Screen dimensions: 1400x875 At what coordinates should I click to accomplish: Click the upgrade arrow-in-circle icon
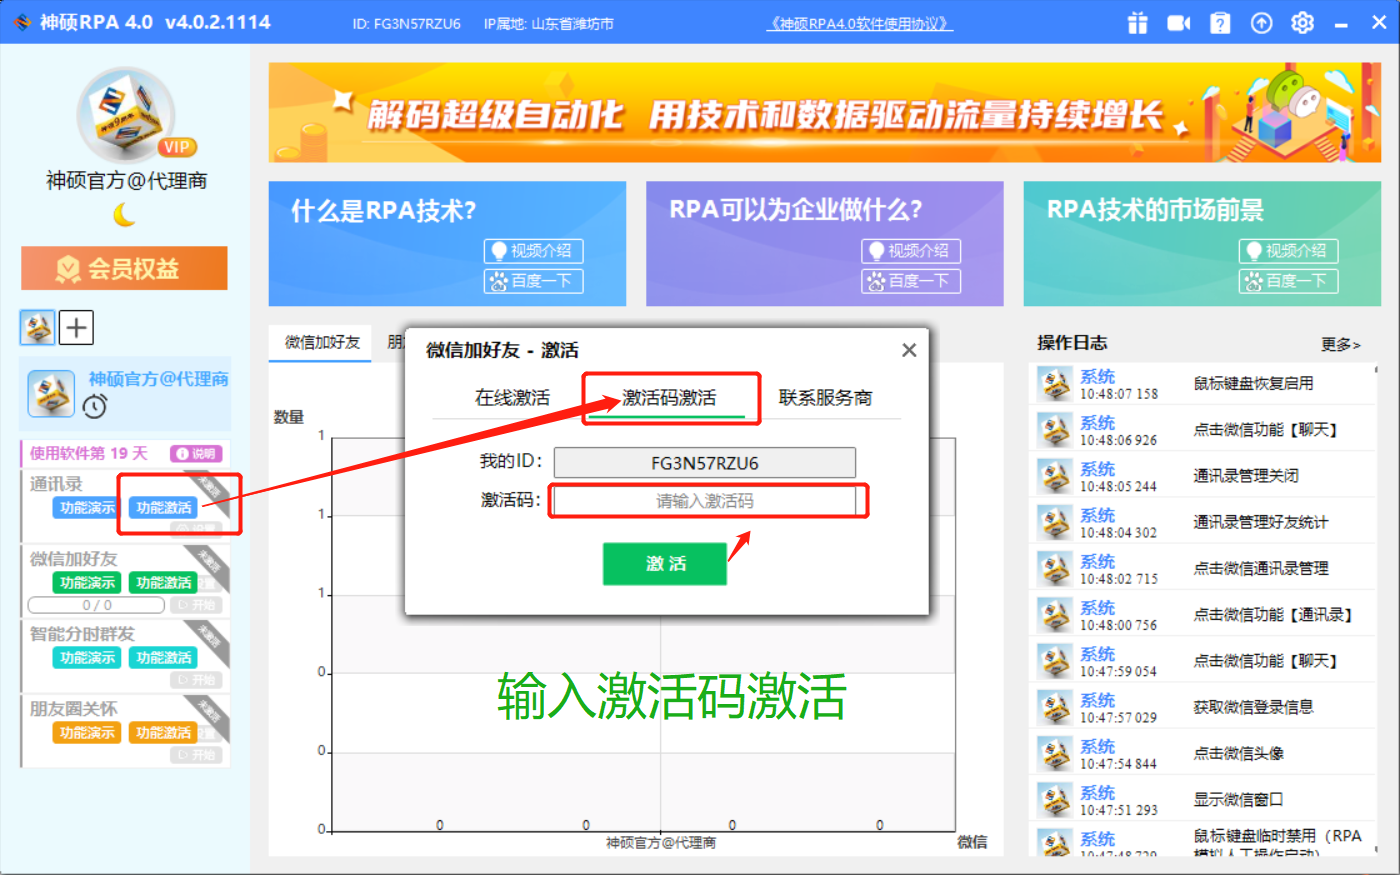(x=1262, y=23)
